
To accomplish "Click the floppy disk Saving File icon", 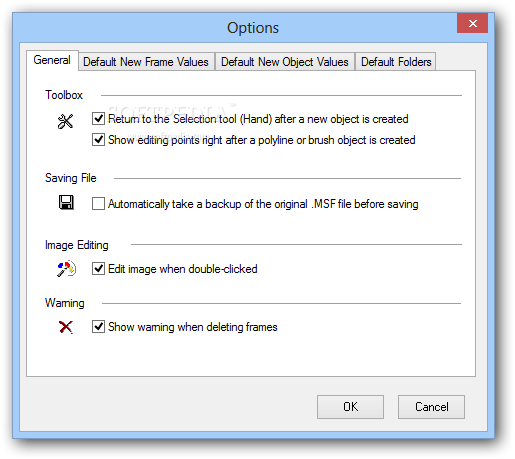I will (66, 202).
